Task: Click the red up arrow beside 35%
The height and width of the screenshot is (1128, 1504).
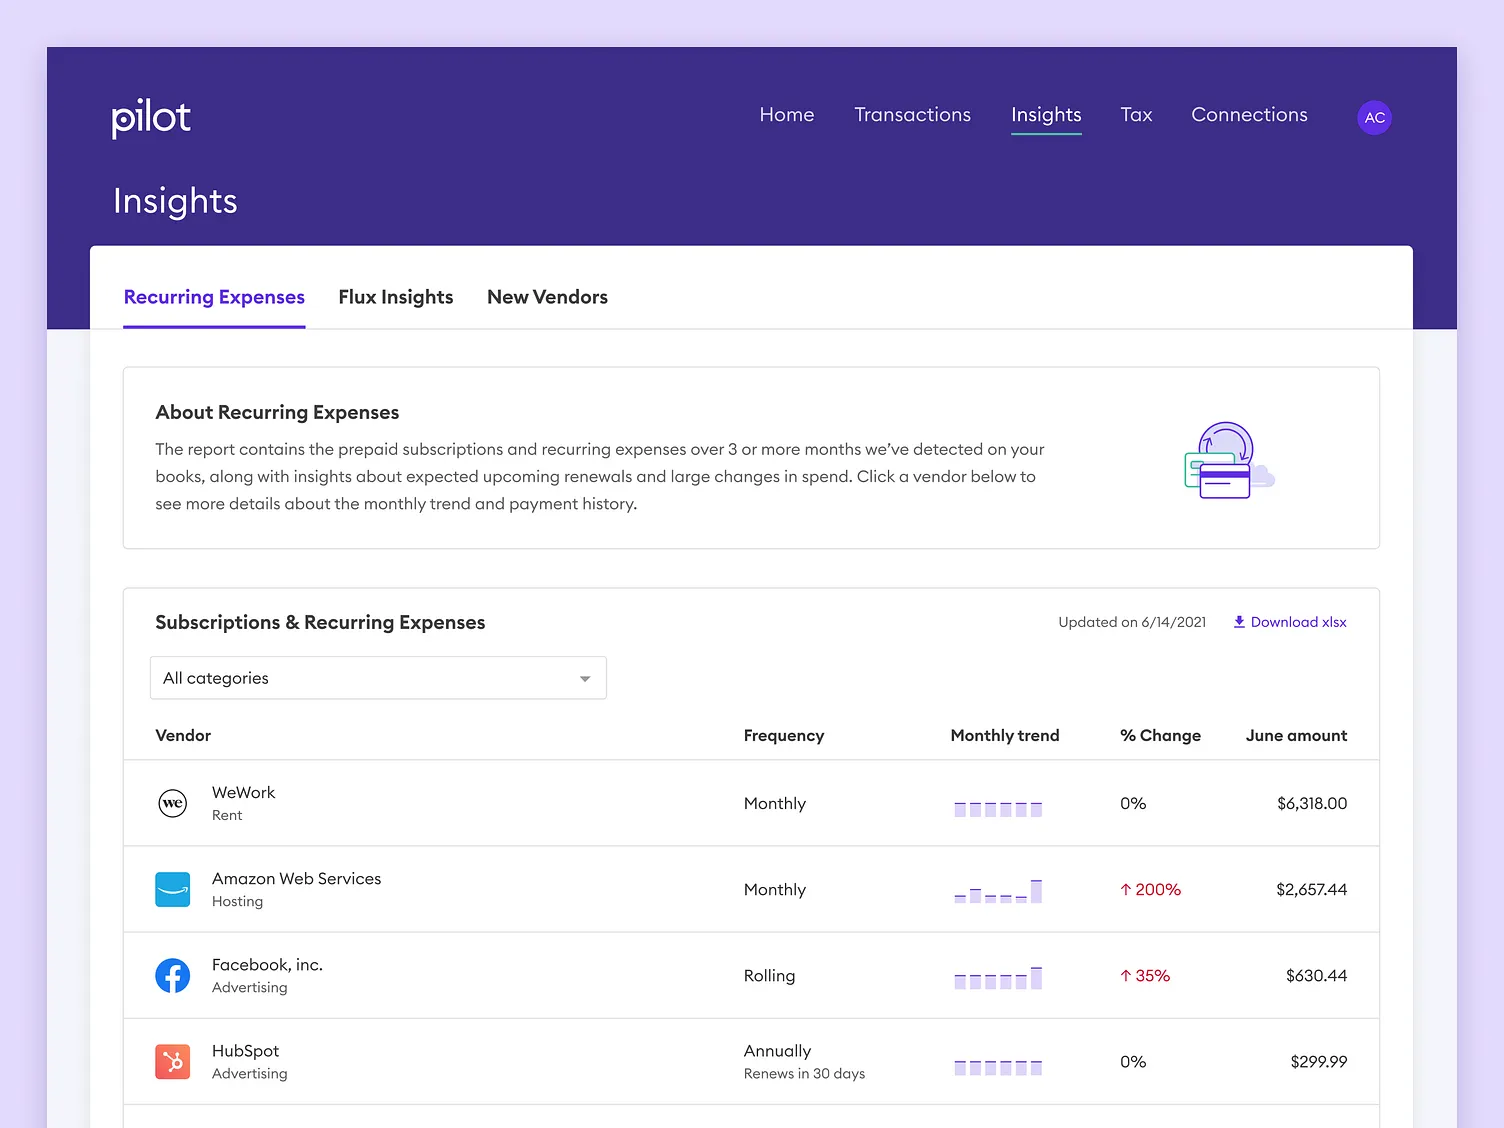Action: pos(1126,975)
